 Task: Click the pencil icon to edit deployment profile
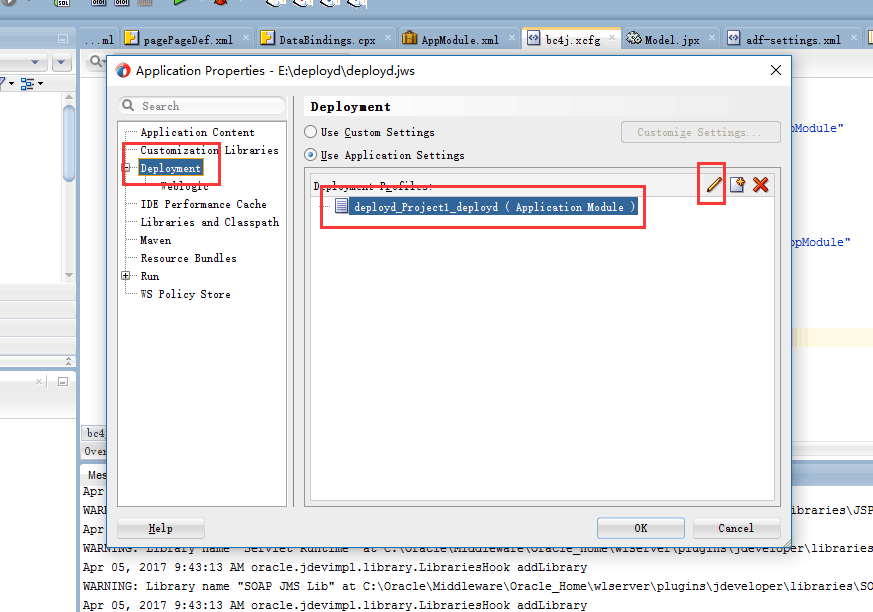point(713,185)
